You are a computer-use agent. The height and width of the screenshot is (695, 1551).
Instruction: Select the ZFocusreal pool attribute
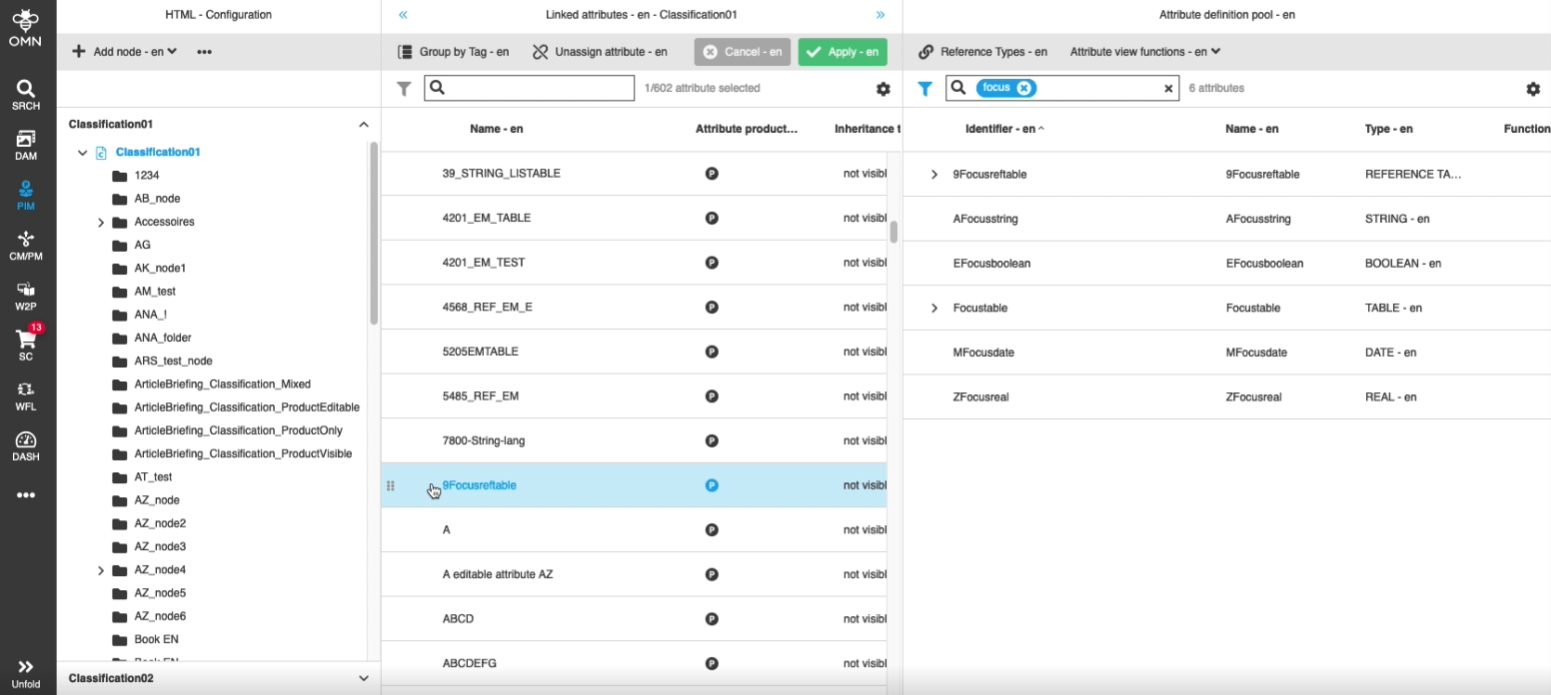[1226, 397]
